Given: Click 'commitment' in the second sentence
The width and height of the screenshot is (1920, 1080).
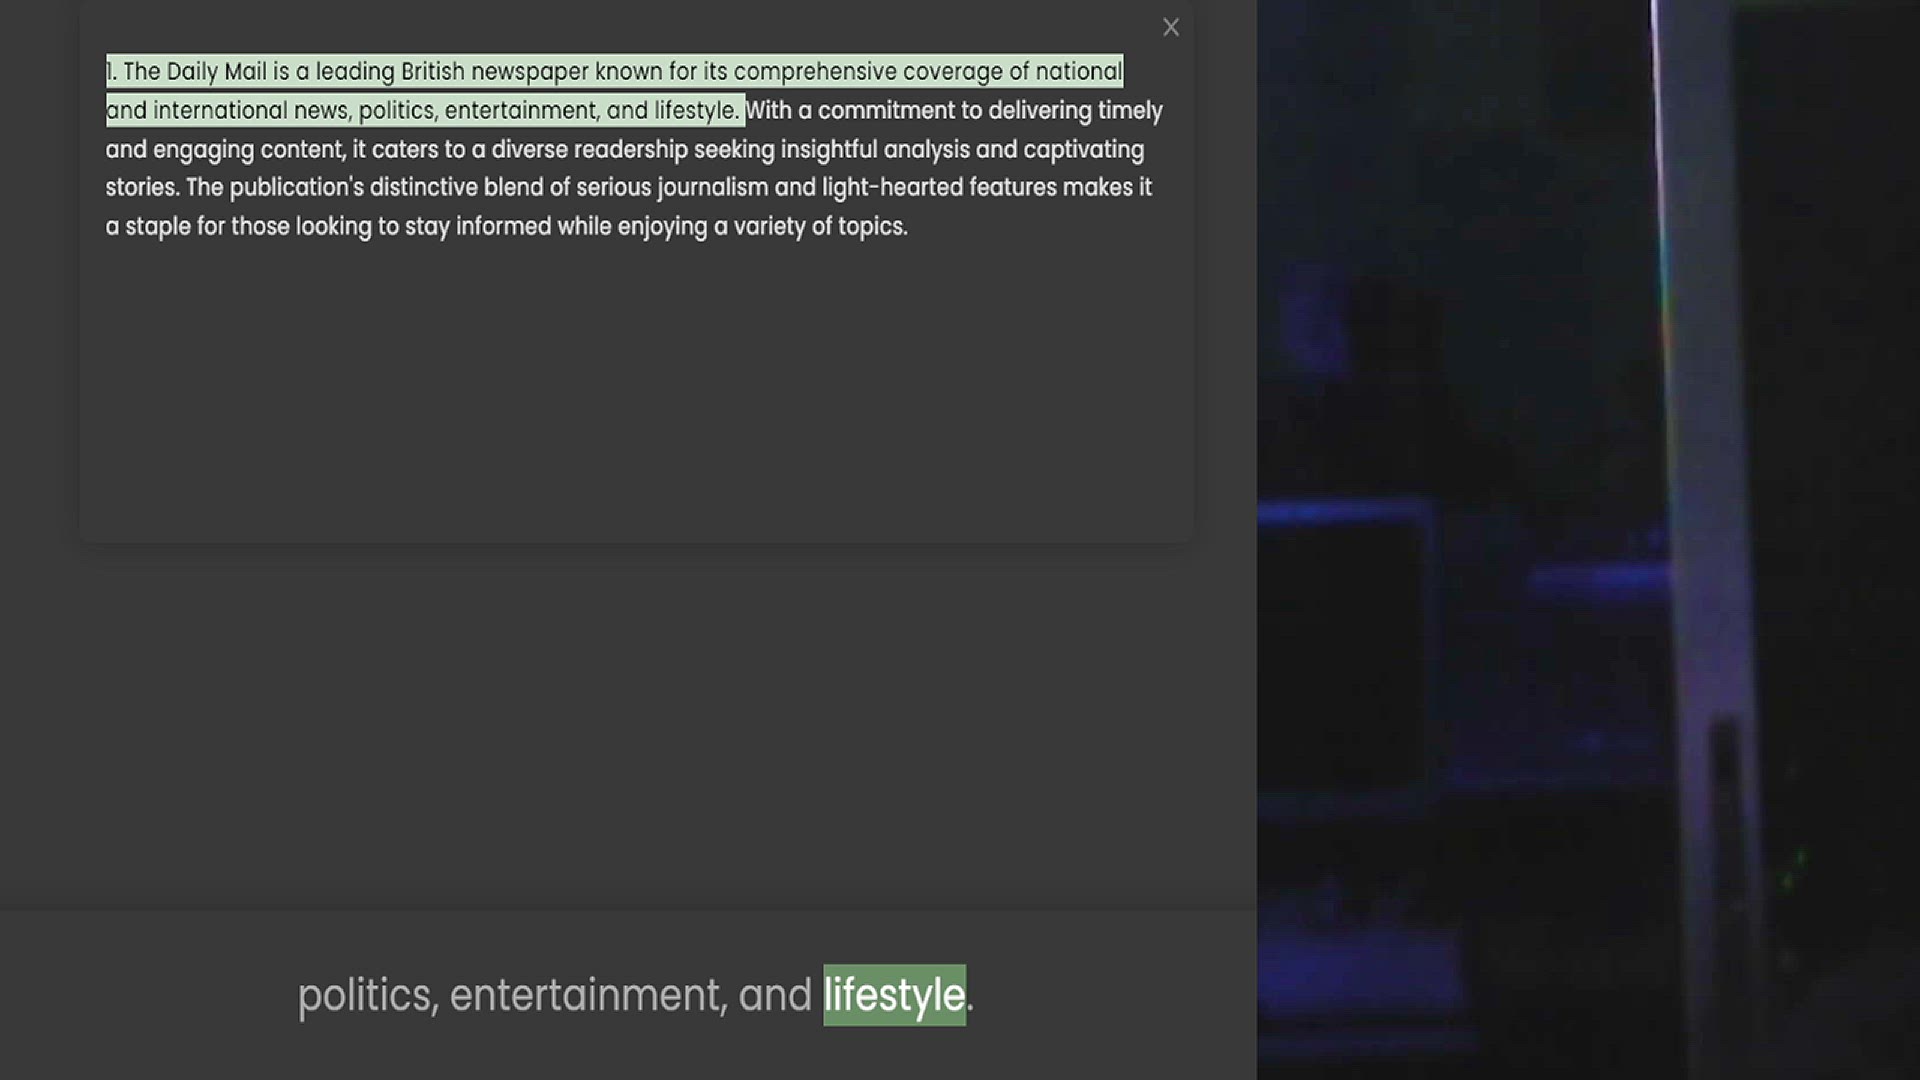Looking at the screenshot, I should pos(886,111).
